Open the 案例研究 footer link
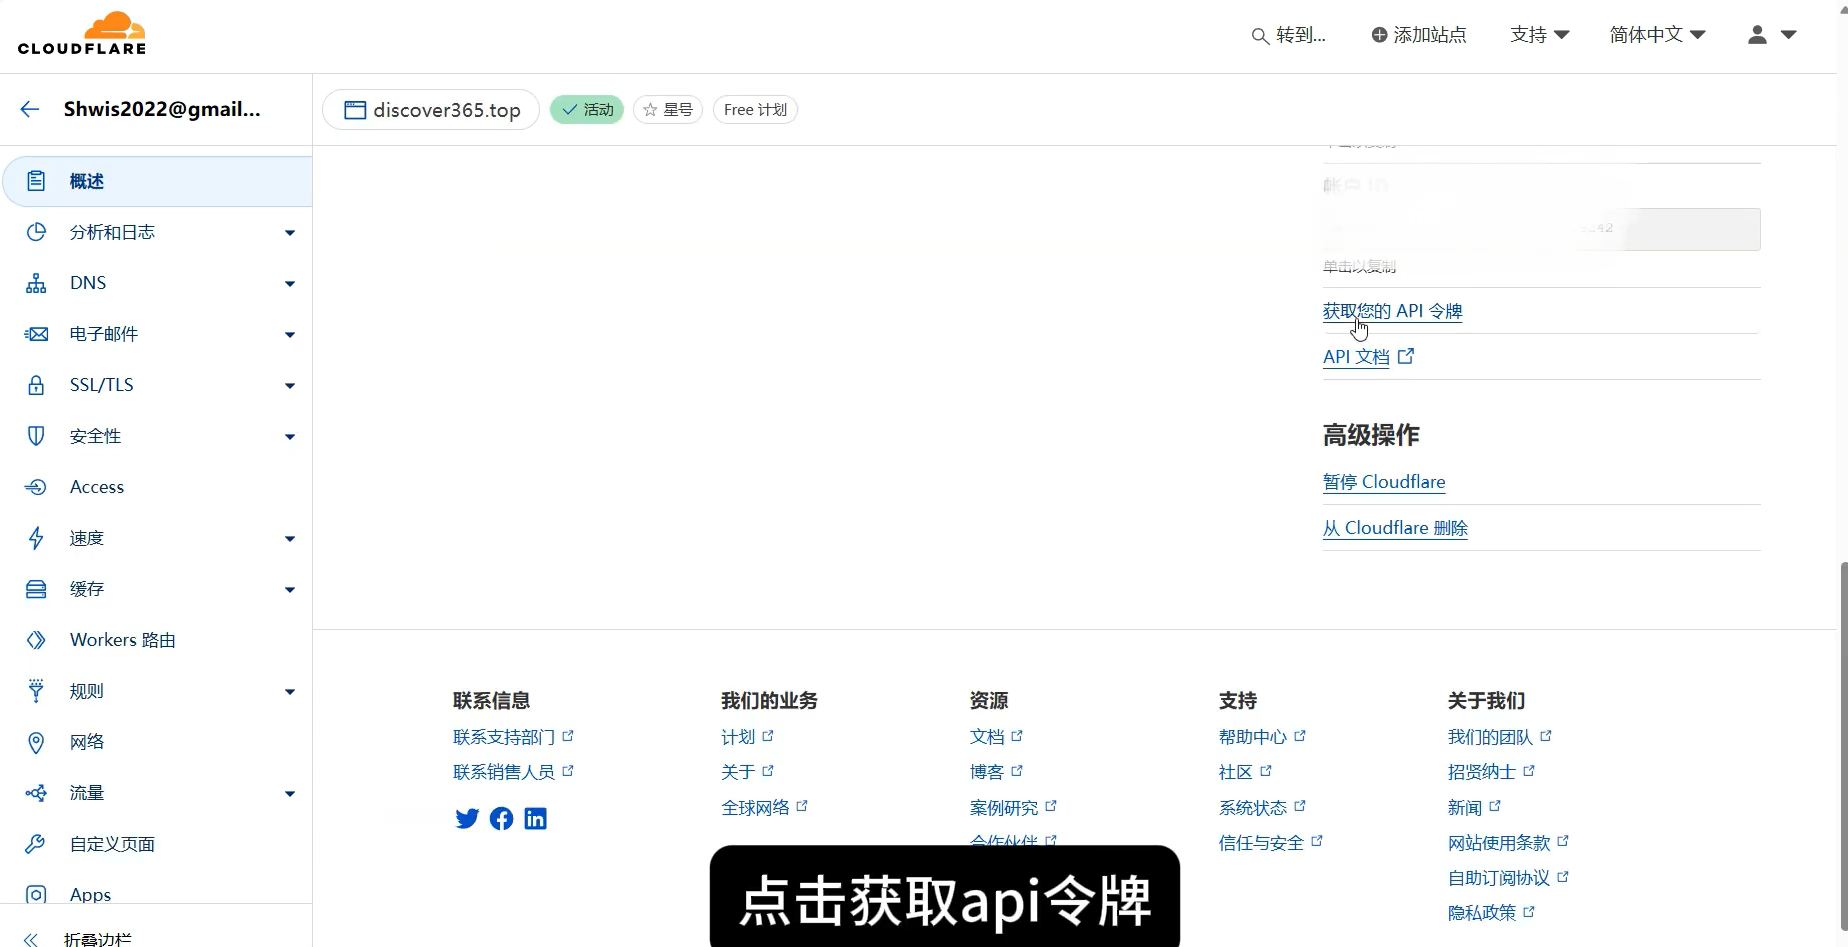Image resolution: width=1848 pixels, height=947 pixels. [1013, 808]
